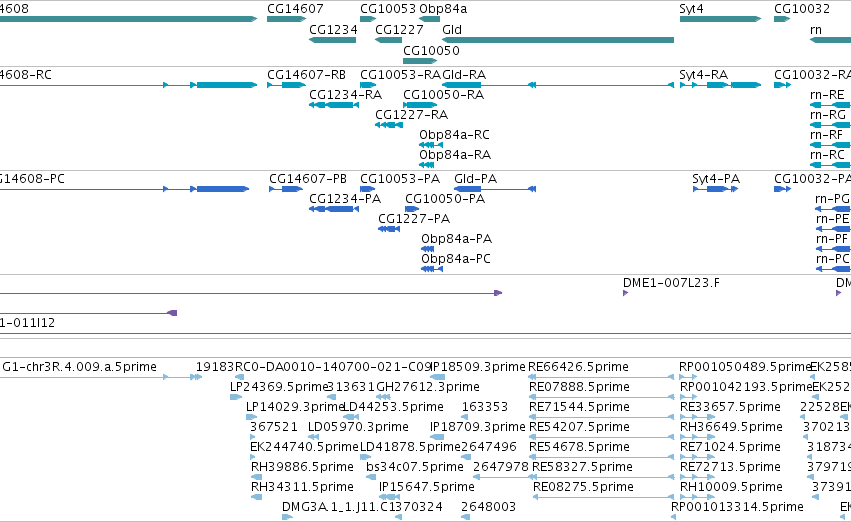Image resolution: width=851 pixels, height=522 pixels.
Task: Select the Obp84a gene label
Action: tap(443, 9)
